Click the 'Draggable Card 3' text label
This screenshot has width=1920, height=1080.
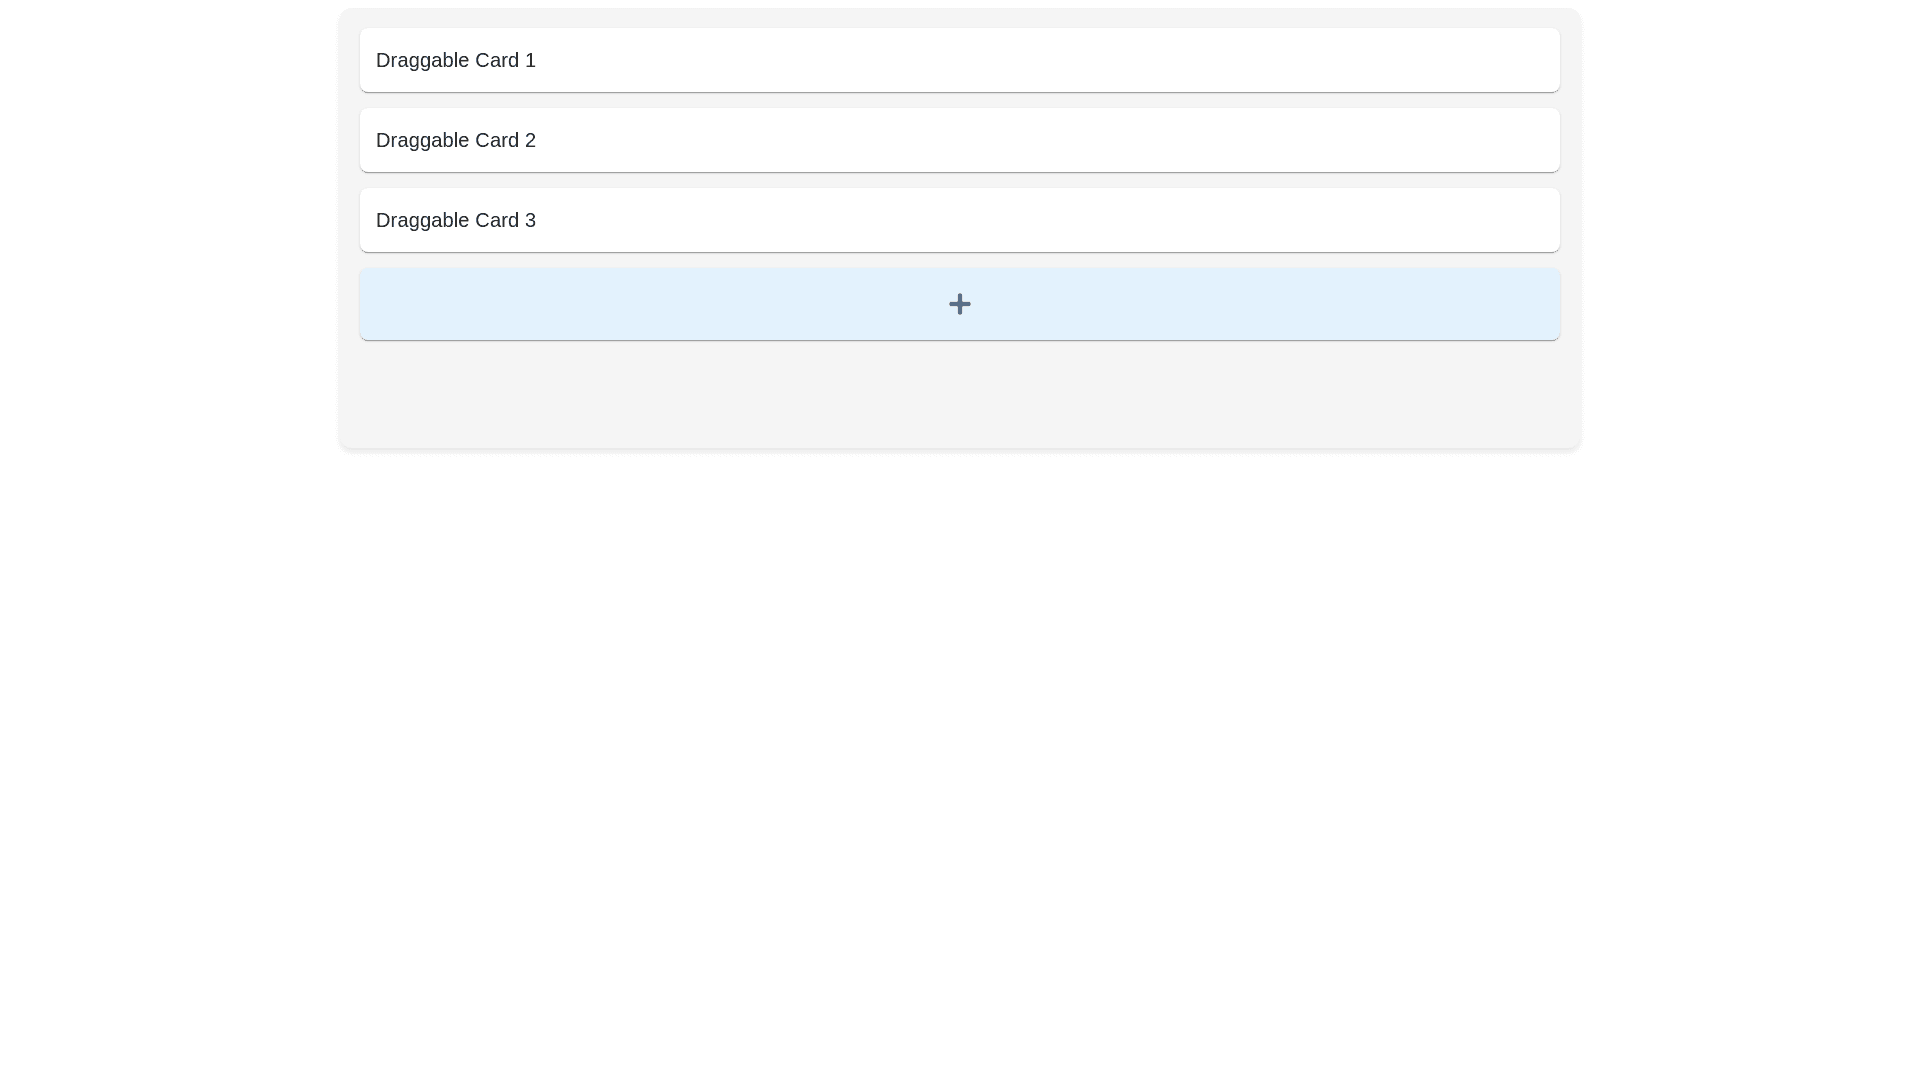[x=455, y=220]
